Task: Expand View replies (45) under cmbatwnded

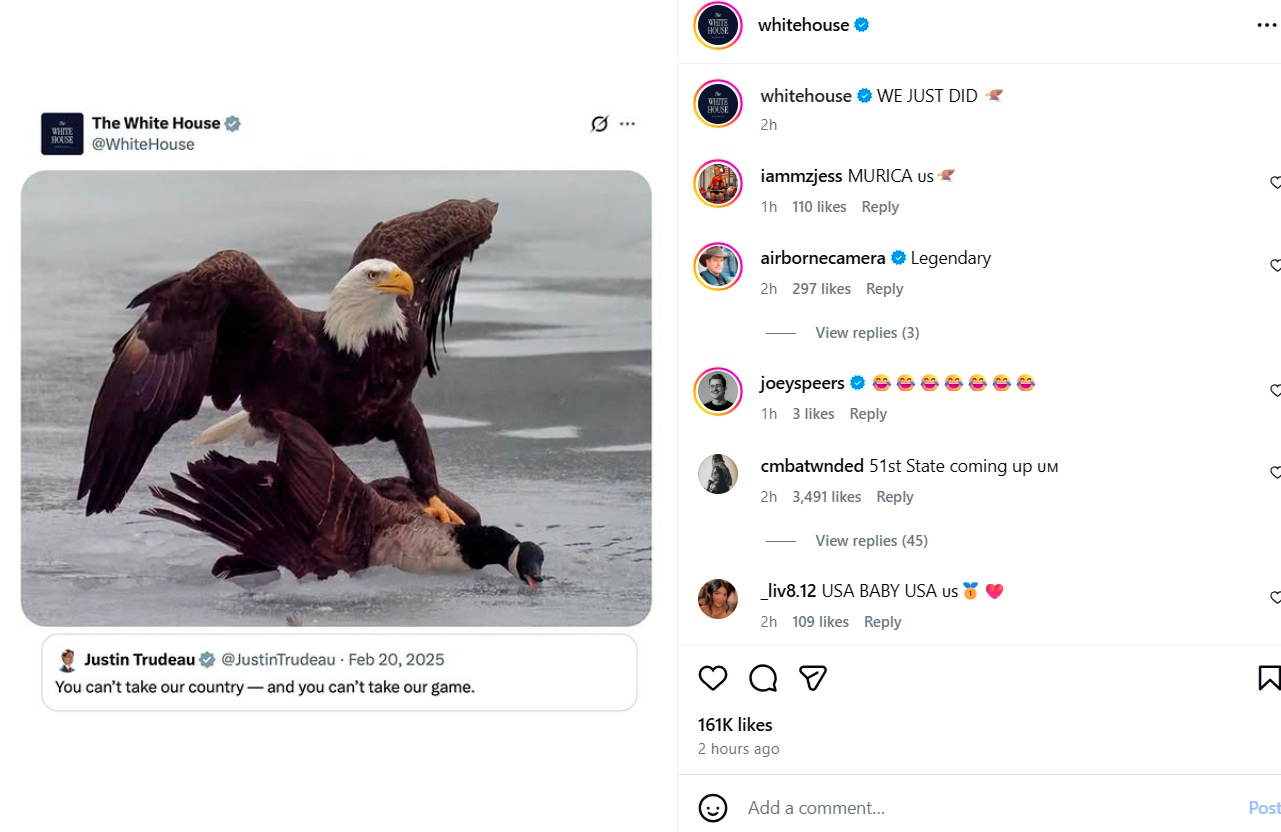Action: click(870, 540)
